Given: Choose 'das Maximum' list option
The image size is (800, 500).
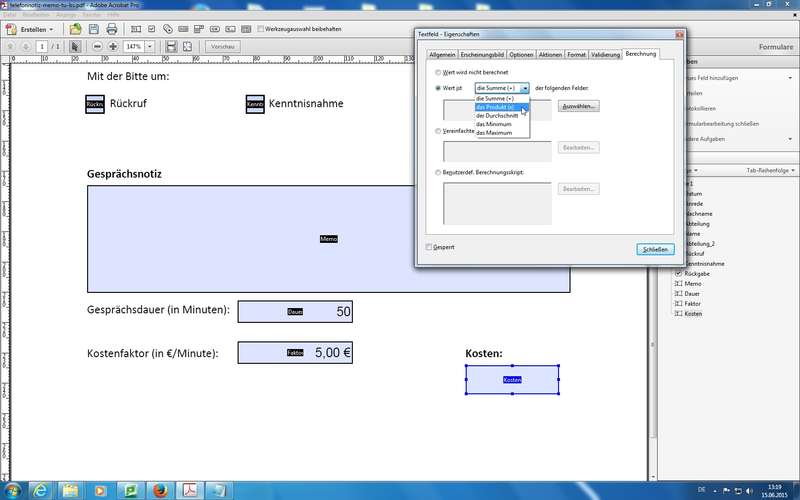Looking at the screenshot, I should pyautogui.click(x=502, y=133).
